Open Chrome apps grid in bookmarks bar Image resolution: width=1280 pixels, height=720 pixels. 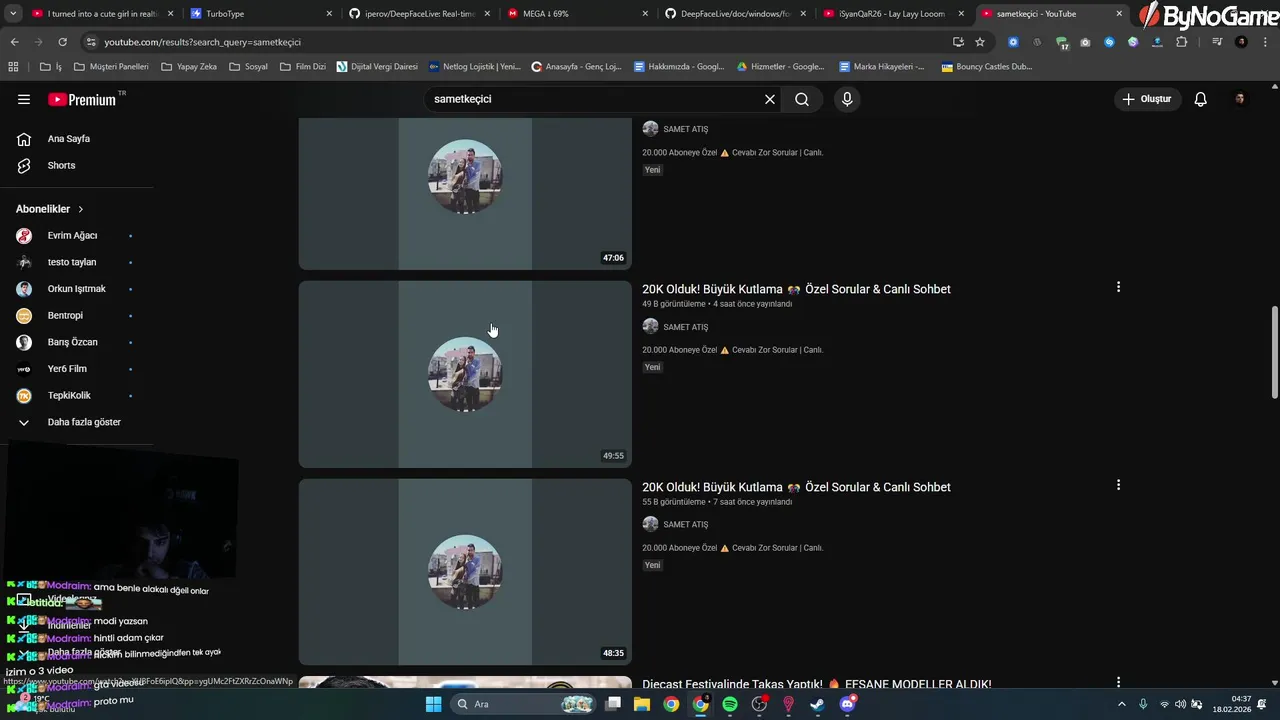pos(13,67)
